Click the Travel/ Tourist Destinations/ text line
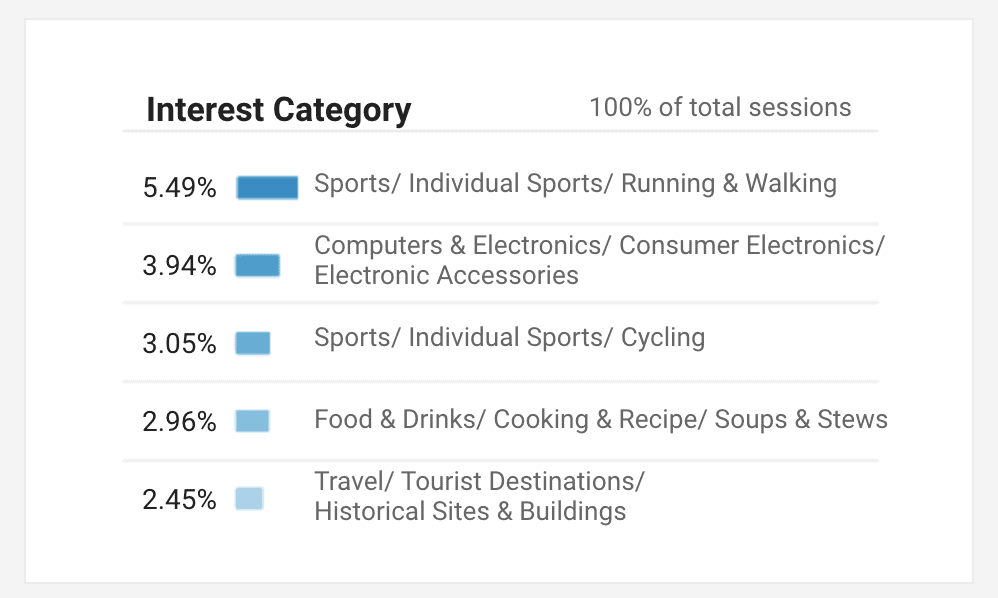 (479, 482)
